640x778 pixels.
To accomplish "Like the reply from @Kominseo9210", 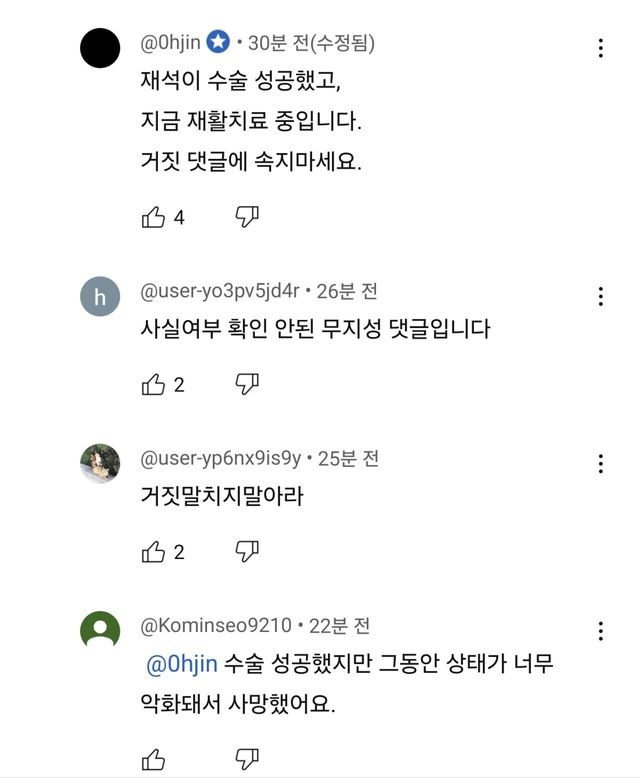I will pyautogui.click(x=153, y=758).
